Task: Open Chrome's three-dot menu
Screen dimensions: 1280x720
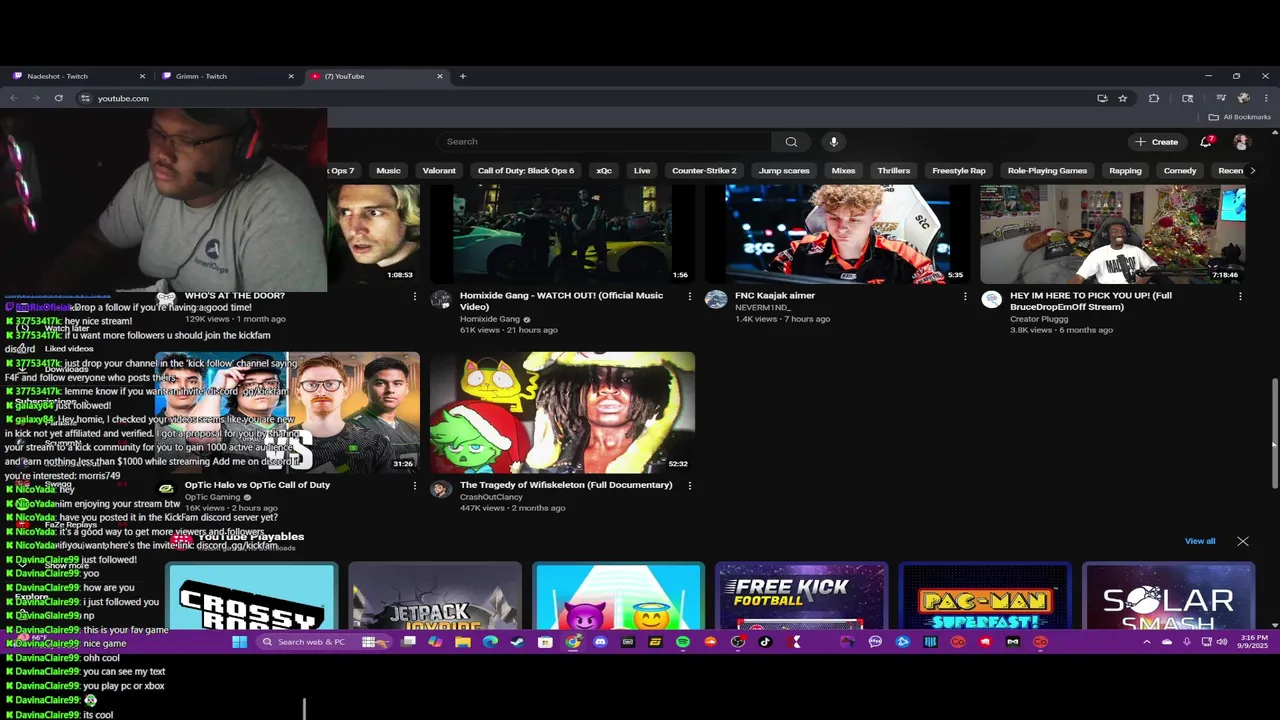Action: tap(1265, 98)
